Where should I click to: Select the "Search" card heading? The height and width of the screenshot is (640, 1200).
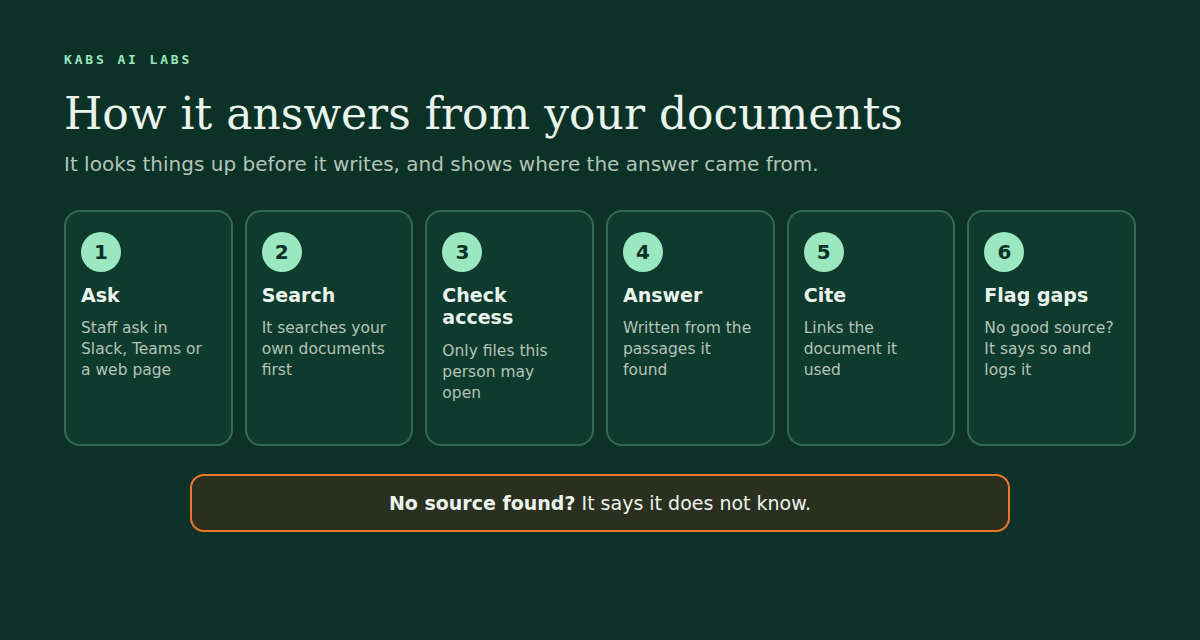pyautogui.click(x=298, y=295)
